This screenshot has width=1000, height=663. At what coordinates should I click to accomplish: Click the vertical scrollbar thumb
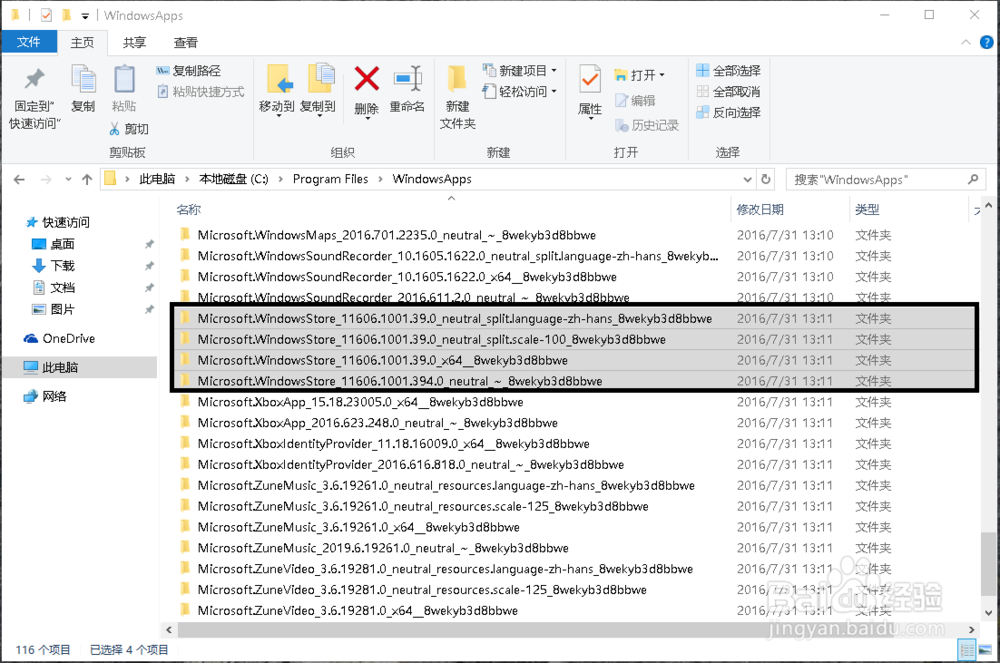click(x=988, y=566)
